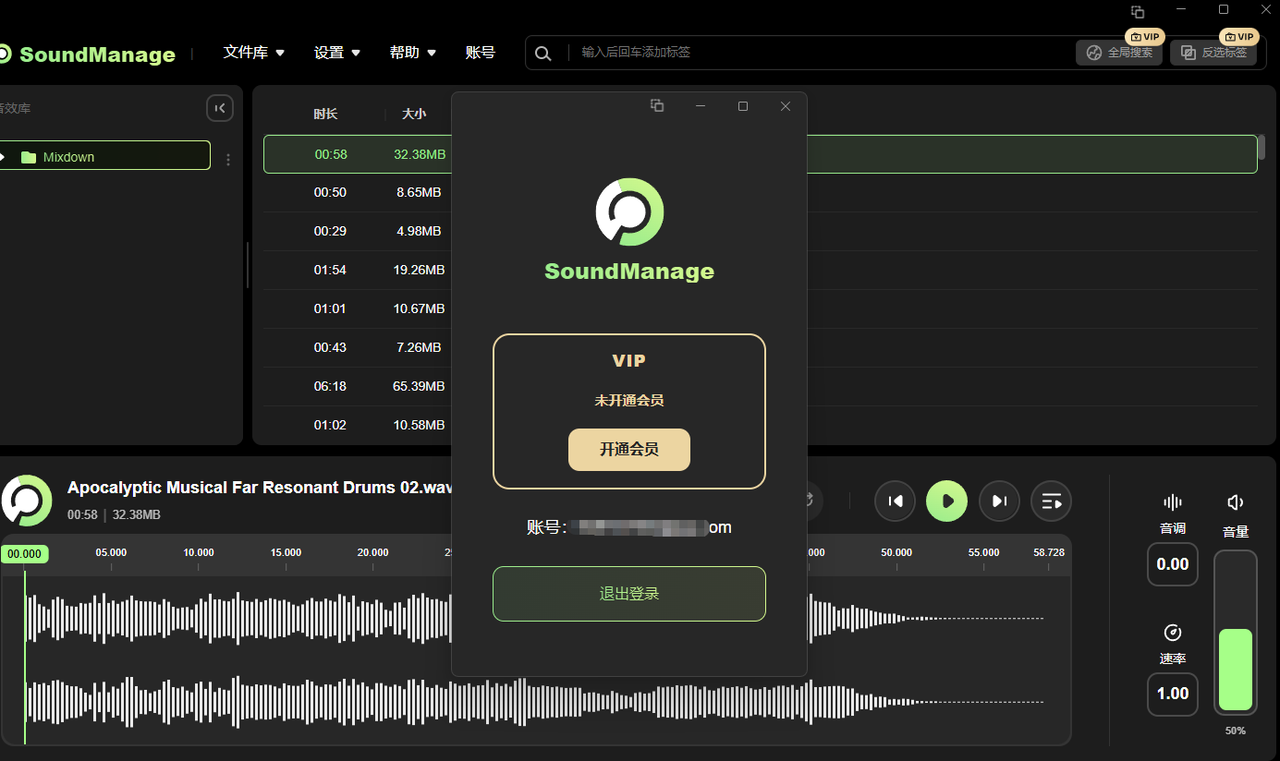The image size is (1280, 761).
Task: Click the 全局搜索 button
Action: (1119, 53)
